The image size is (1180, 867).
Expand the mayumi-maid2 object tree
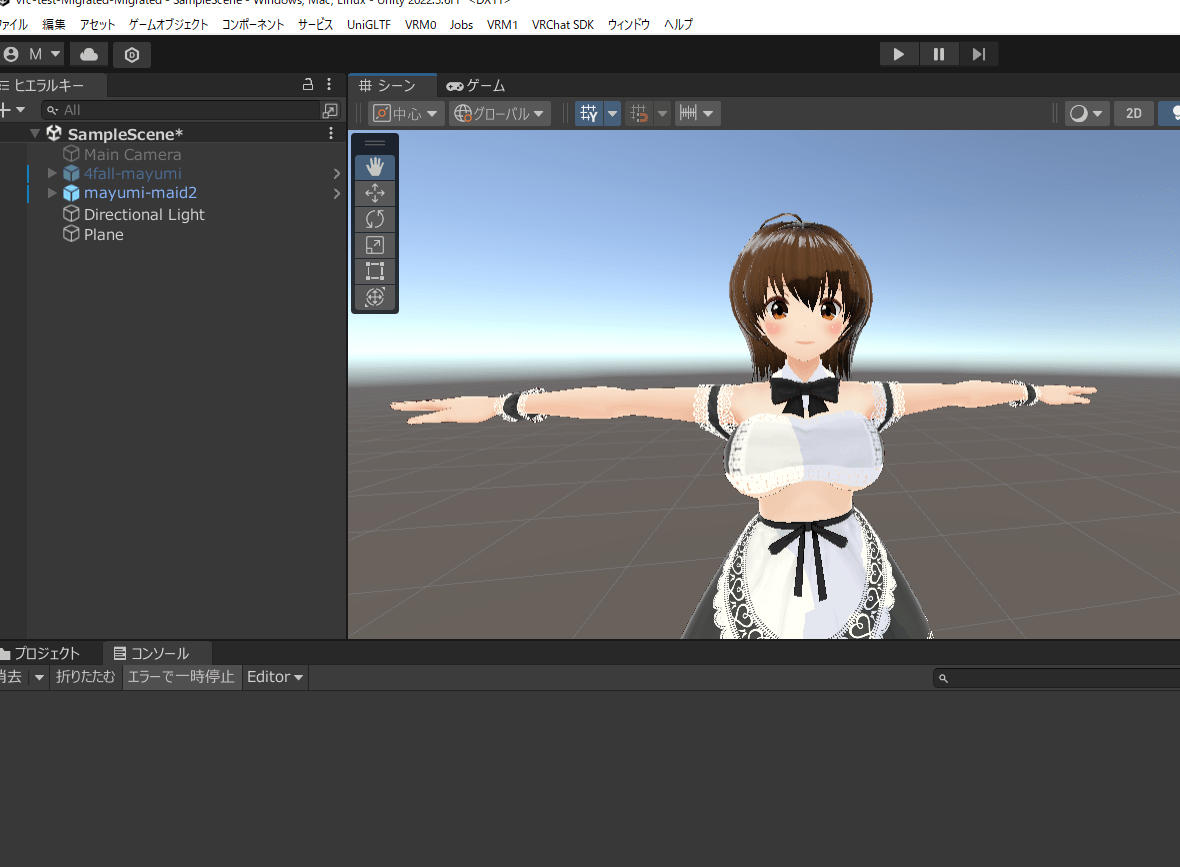click(52, 193)
